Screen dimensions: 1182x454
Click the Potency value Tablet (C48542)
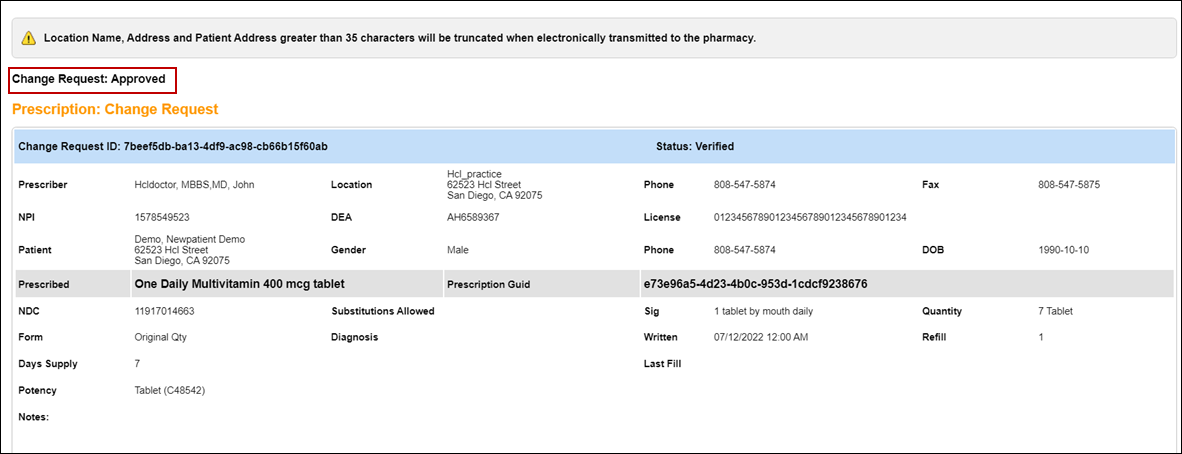click(169, 390)
